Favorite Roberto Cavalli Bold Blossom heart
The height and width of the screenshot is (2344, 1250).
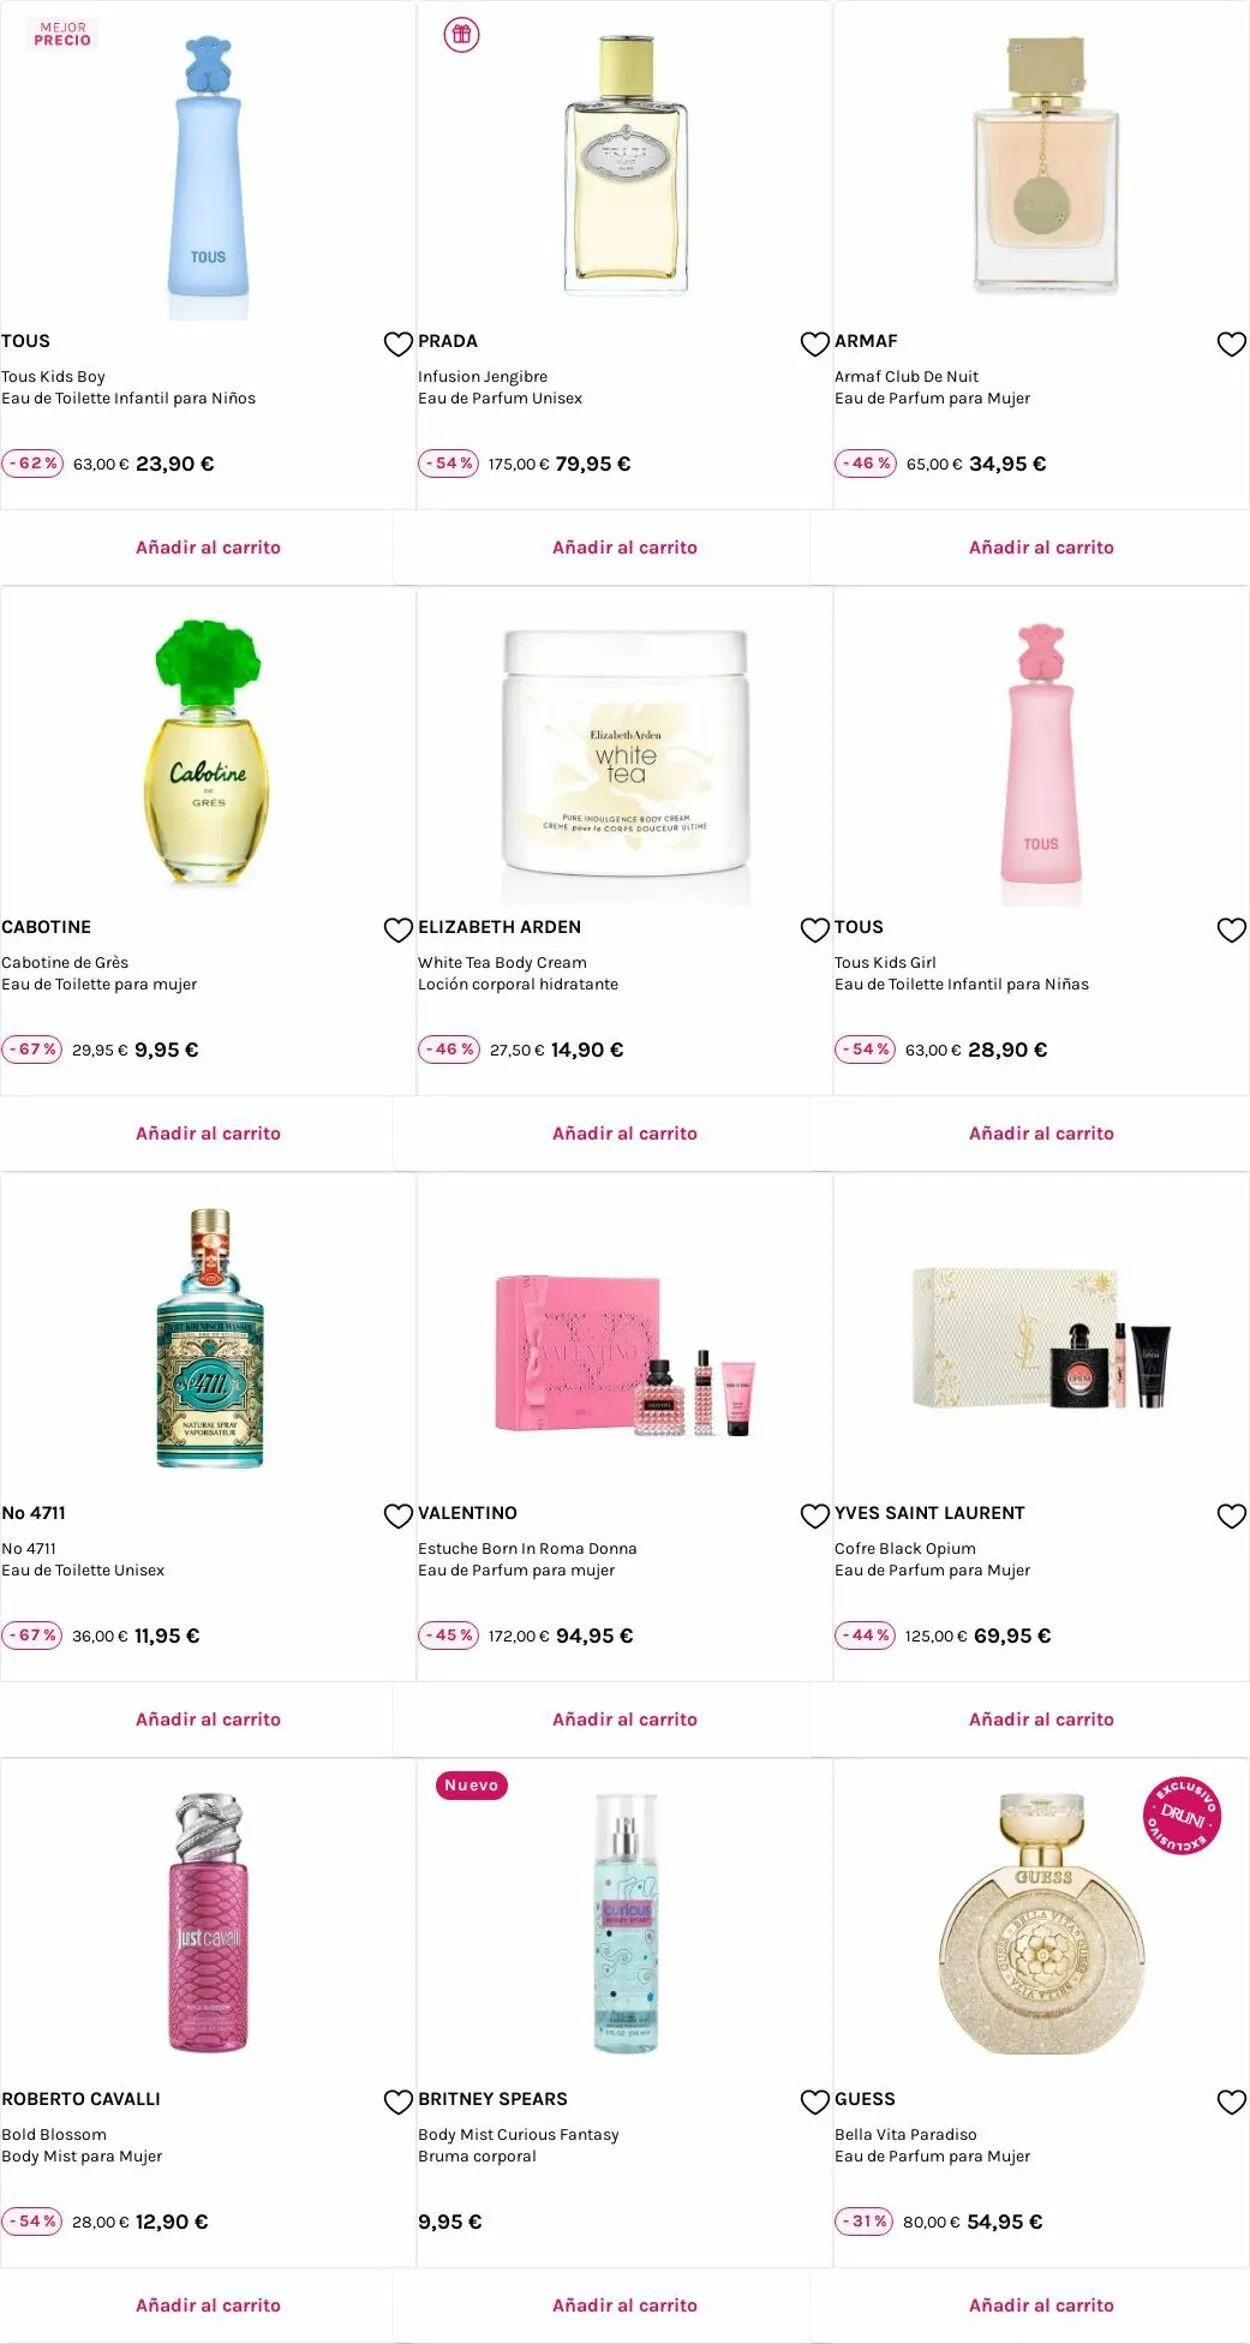pos(398,2102)
